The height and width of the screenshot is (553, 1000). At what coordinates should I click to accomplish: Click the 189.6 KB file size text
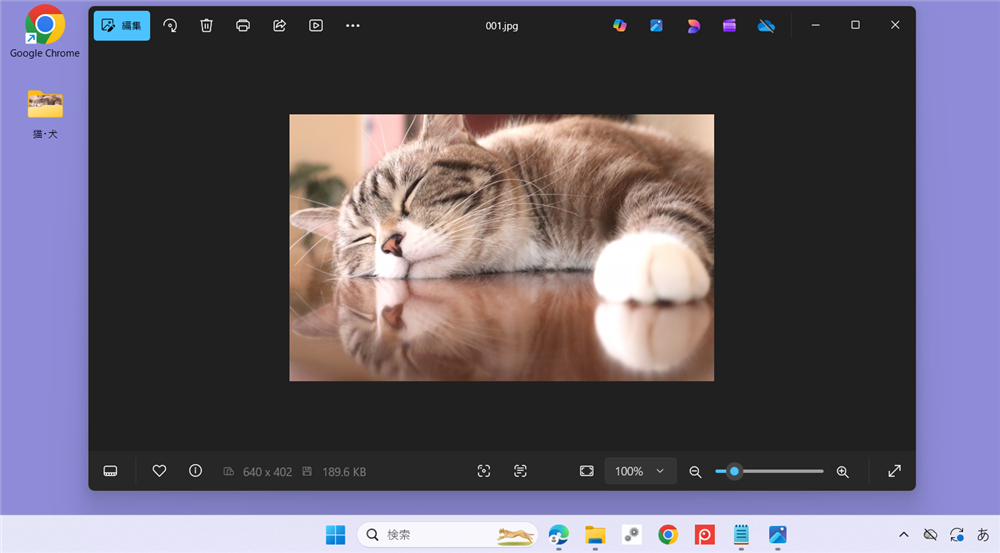[x=344, y=472]
